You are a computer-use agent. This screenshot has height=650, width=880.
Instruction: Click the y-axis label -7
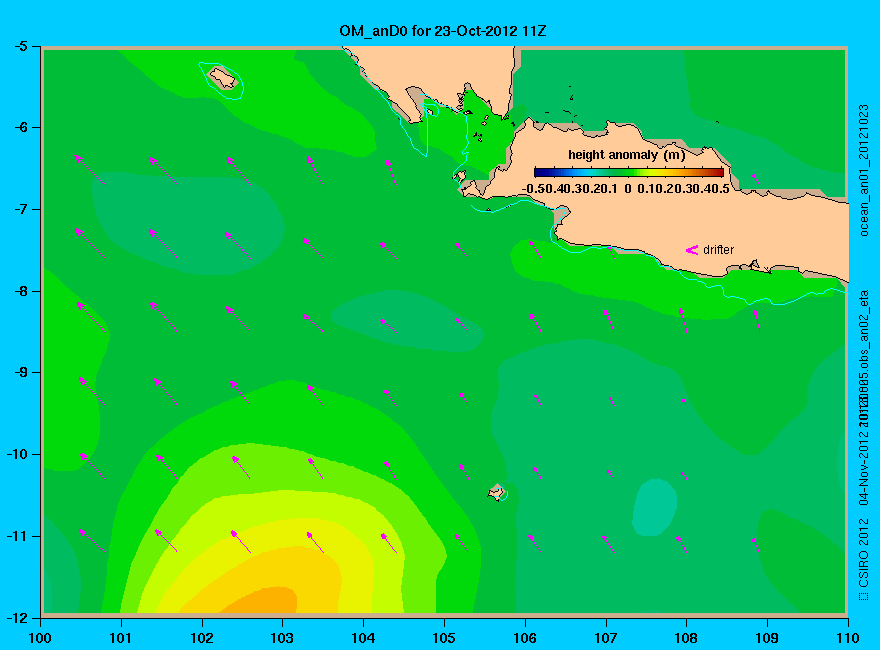[21, 209]
